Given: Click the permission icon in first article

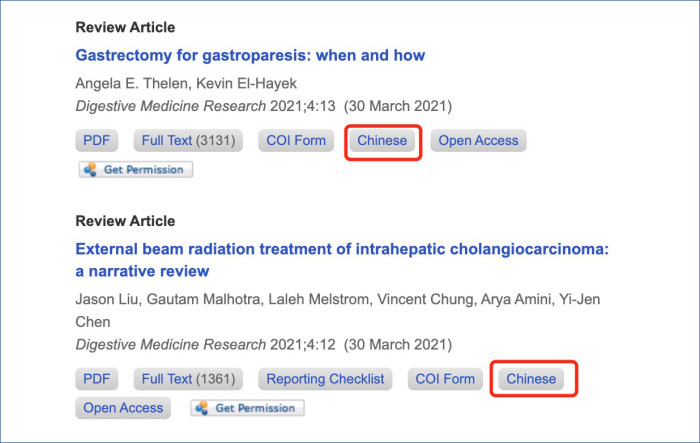Looking at the screenshot, I should point(91,170).
